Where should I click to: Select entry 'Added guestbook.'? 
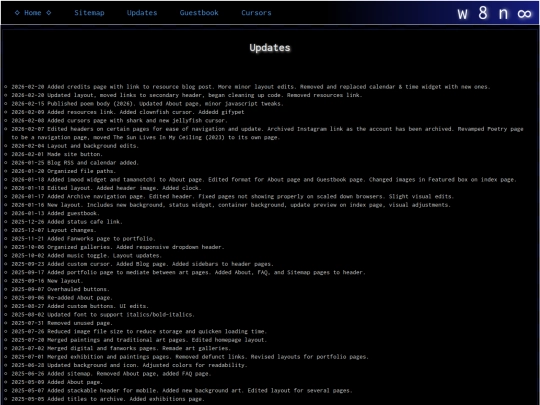tap(55, 213)
